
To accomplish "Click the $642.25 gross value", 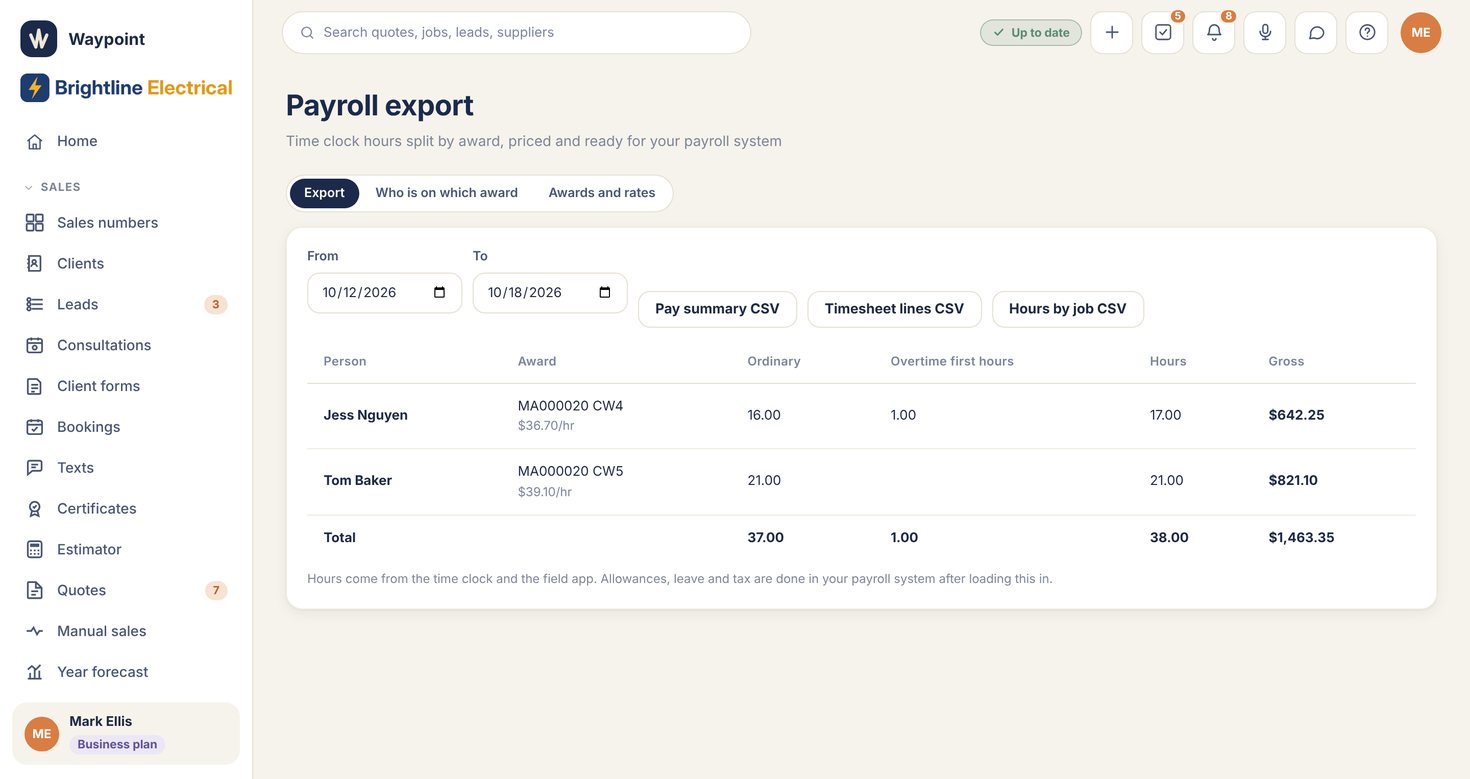I will point(1297,415).
